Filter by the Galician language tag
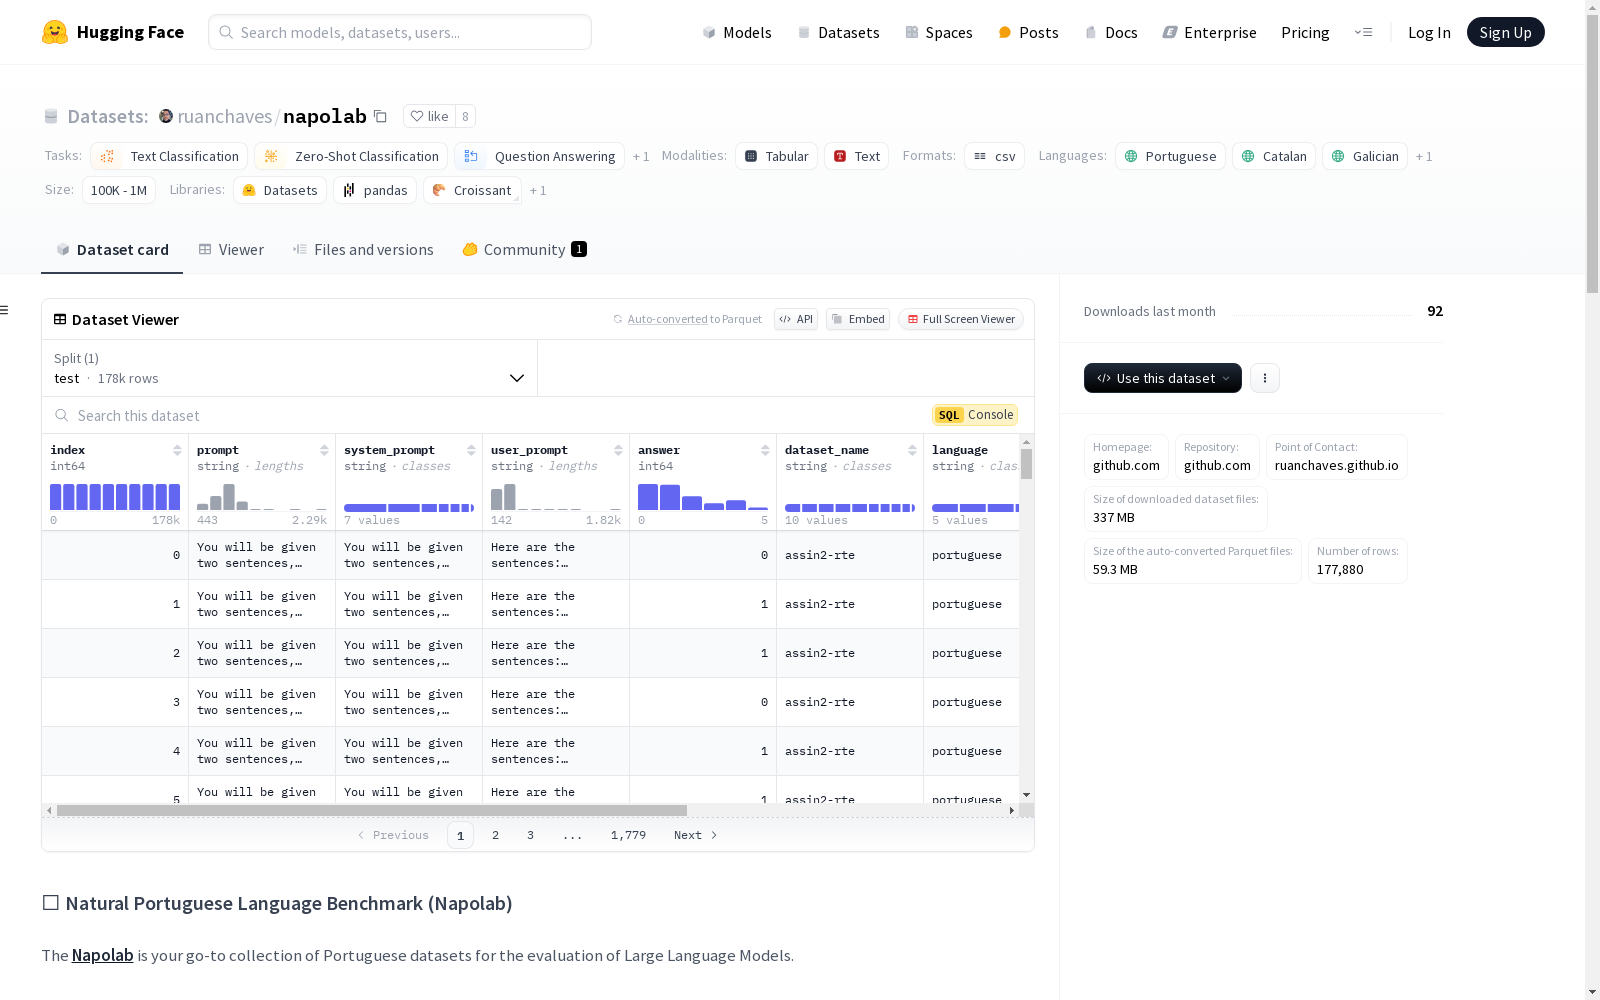This screenshot has width=1600, height=1000. click(x=1365, y=156)
